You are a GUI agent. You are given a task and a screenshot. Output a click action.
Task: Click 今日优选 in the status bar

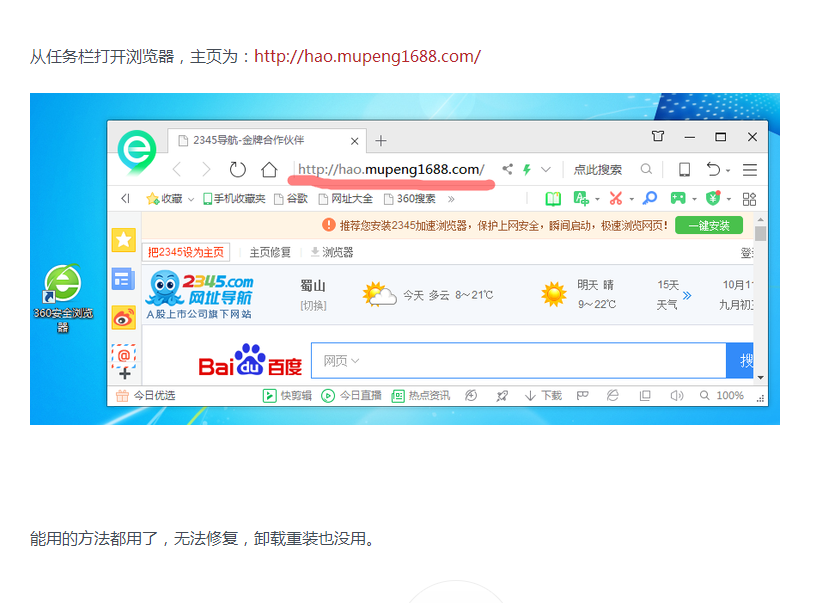(145, 395)
